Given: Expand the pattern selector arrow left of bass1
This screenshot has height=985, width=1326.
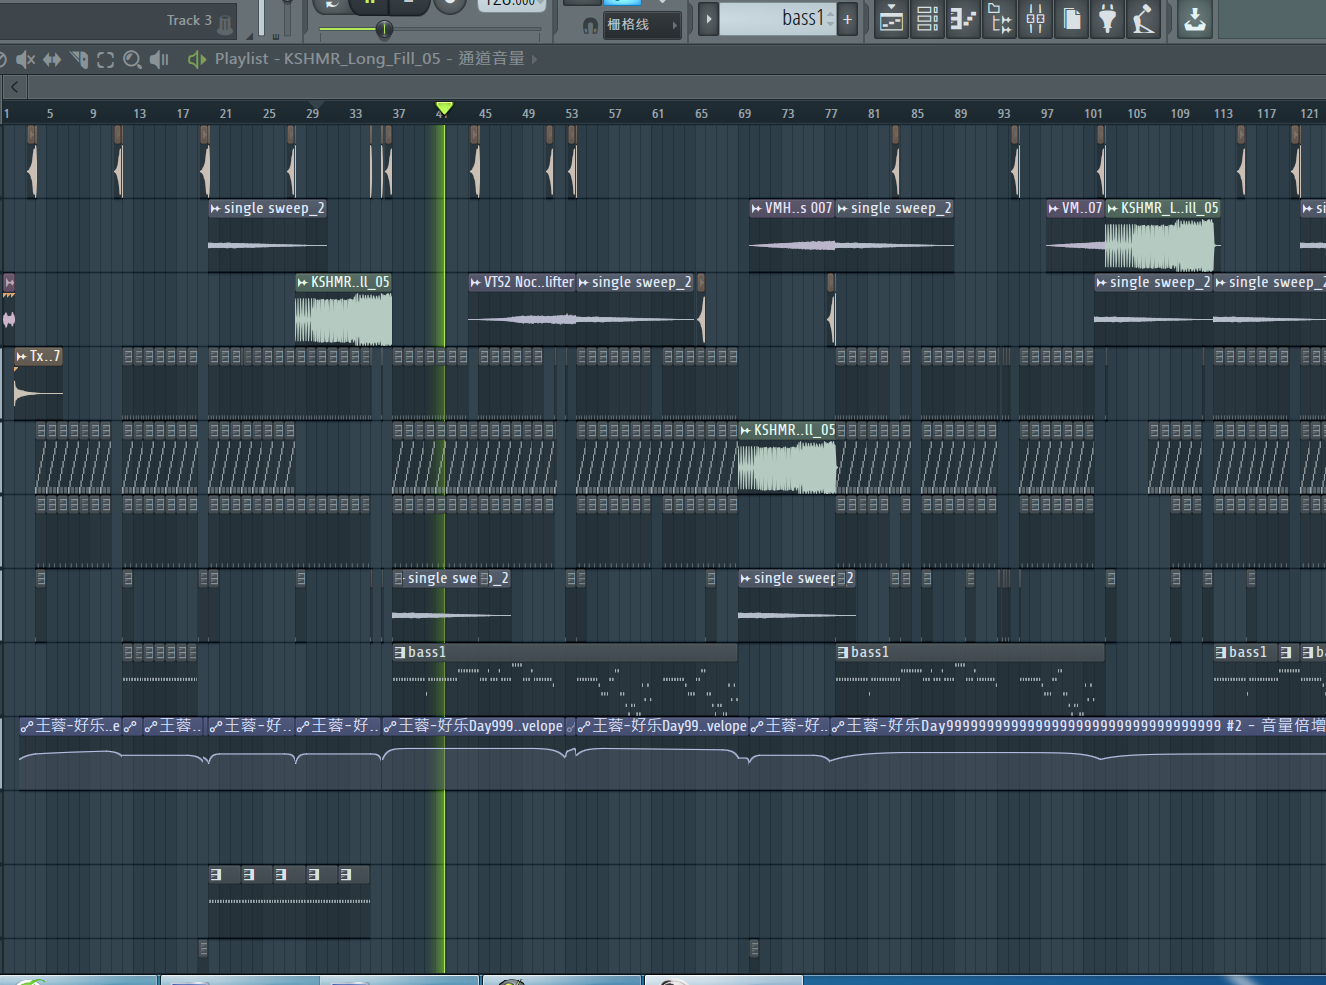Looking at the screenshot, I should 708,19.
